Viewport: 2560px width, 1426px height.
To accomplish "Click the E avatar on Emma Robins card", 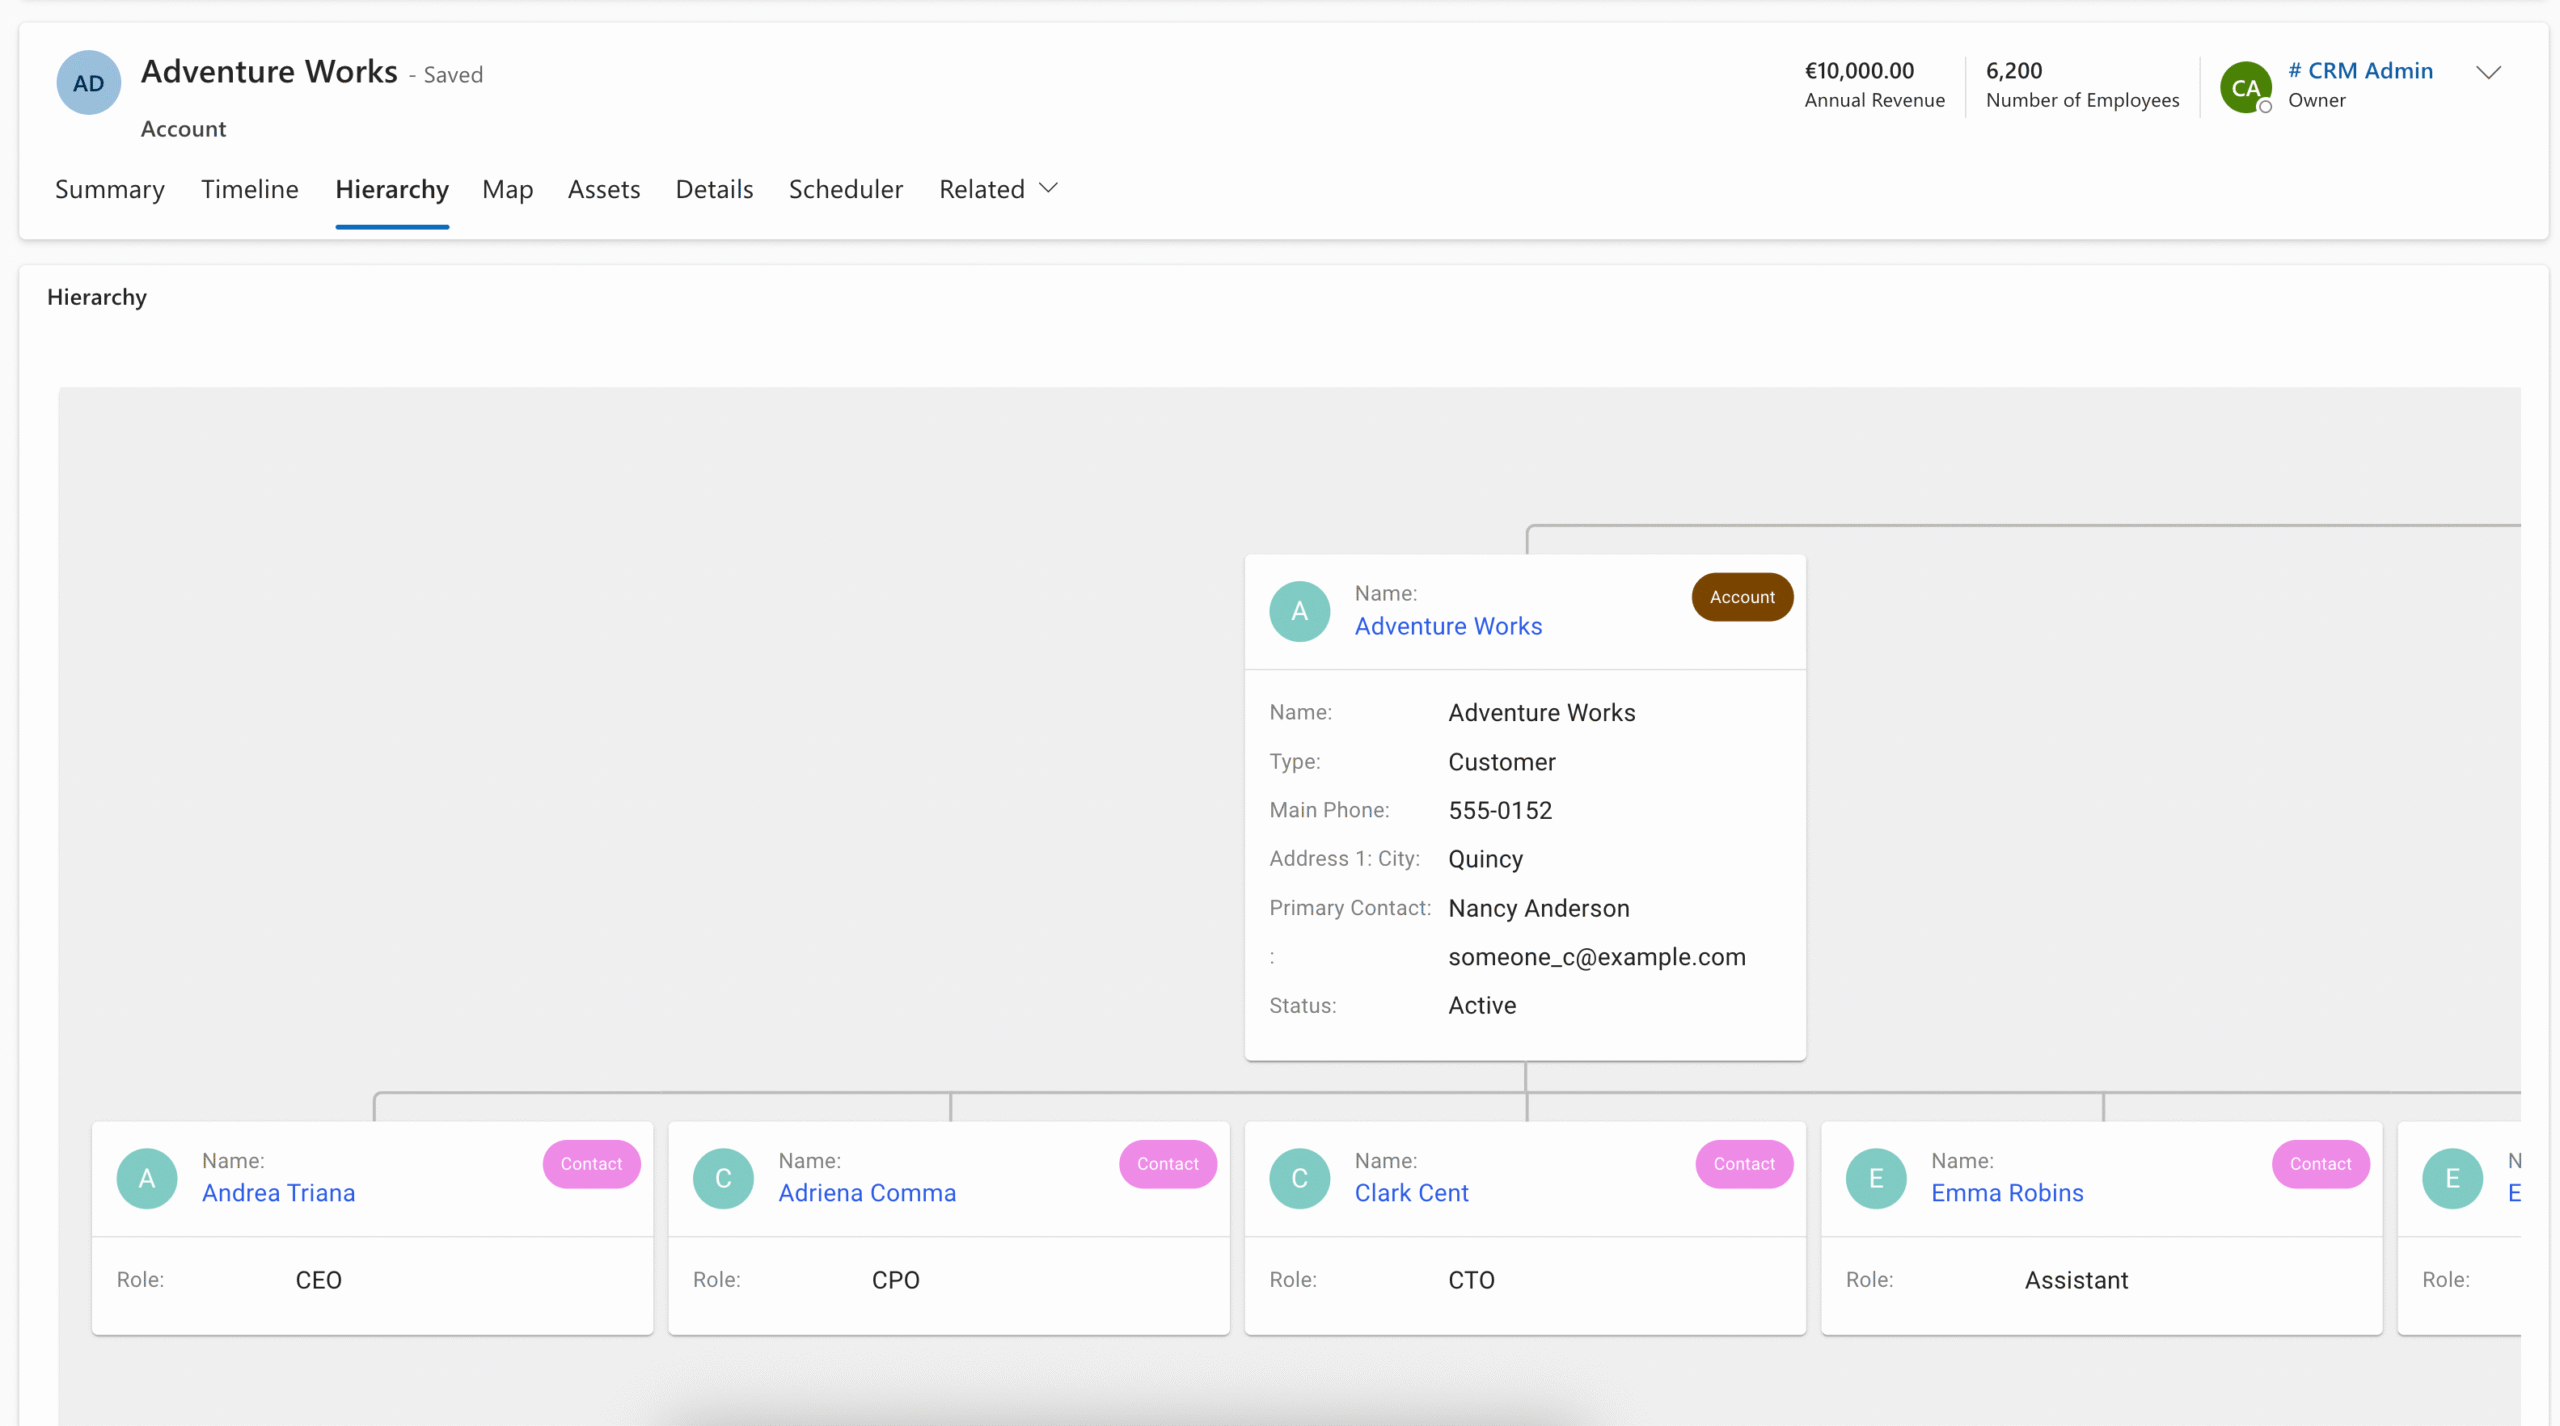I will (1876, 1178).
